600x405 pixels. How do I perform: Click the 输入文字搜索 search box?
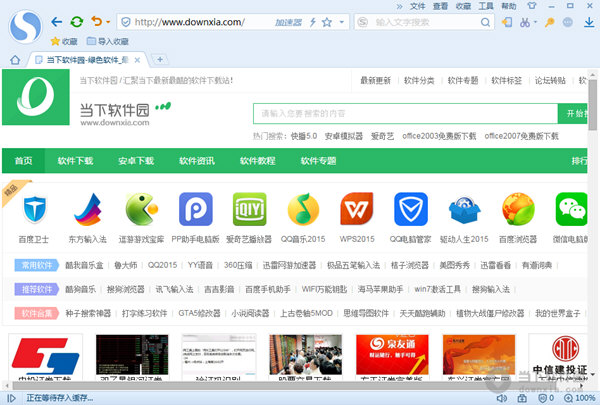tap(423, 22)
